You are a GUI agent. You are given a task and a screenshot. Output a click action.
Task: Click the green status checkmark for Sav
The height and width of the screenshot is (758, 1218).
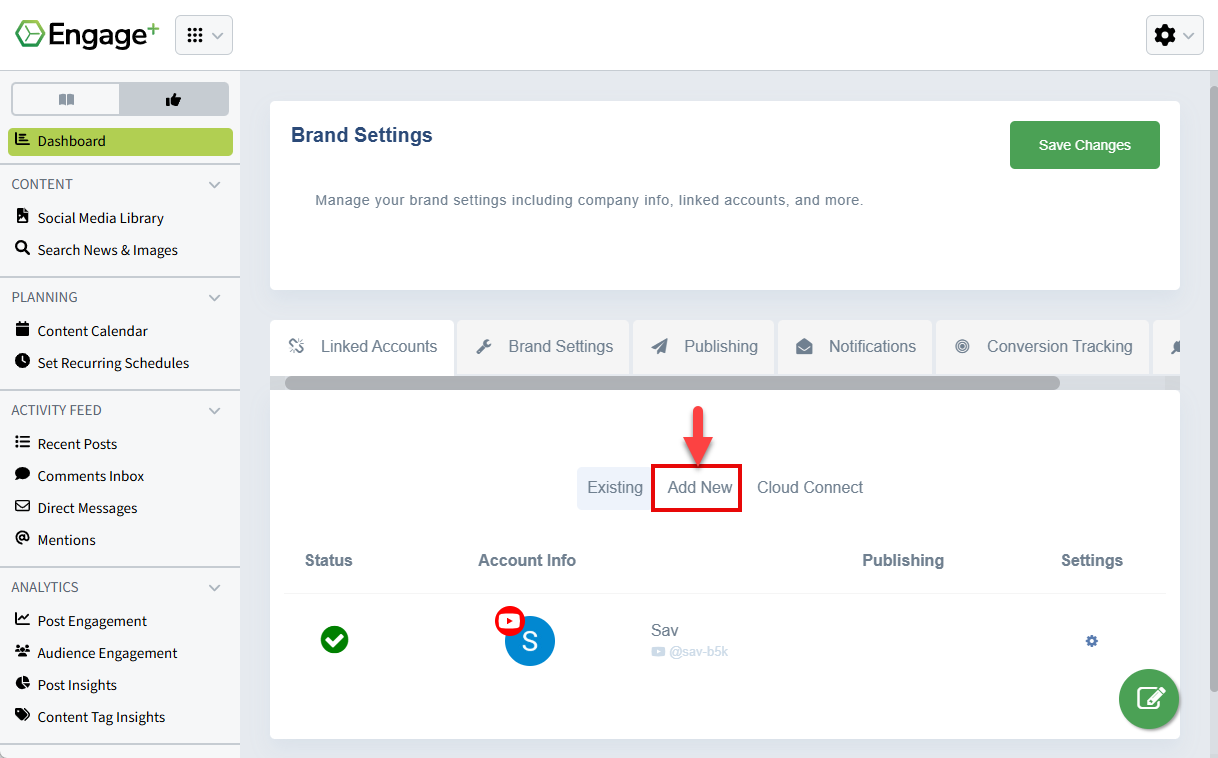point(334,640)
